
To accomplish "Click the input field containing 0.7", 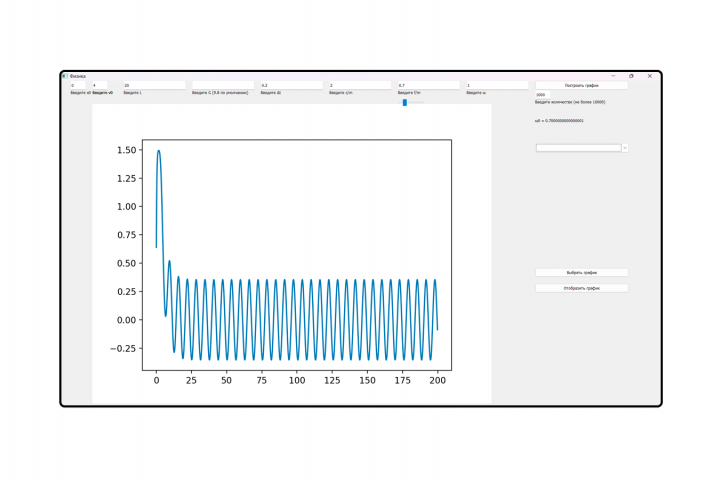I will coord(428,85).
